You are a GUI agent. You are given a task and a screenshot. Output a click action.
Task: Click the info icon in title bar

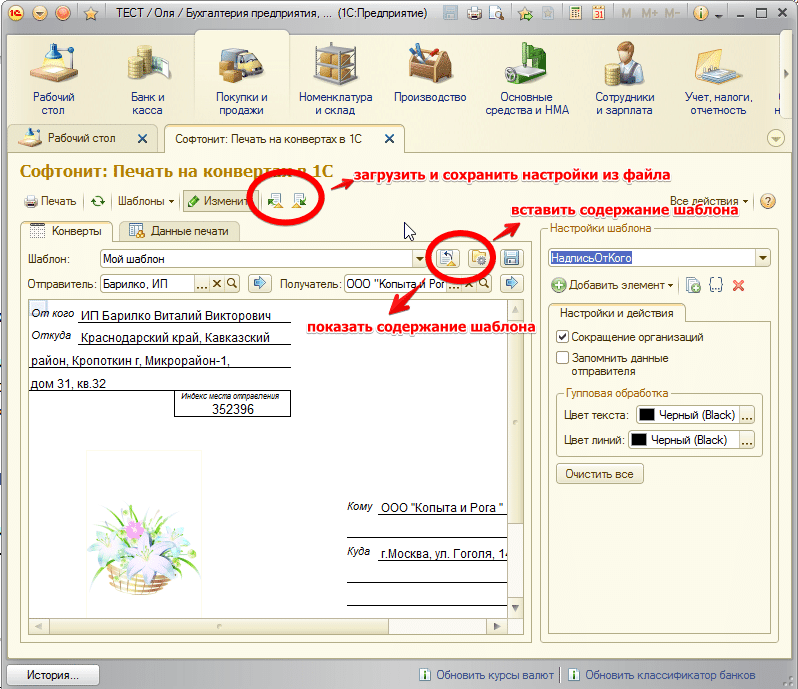(701, 13)
